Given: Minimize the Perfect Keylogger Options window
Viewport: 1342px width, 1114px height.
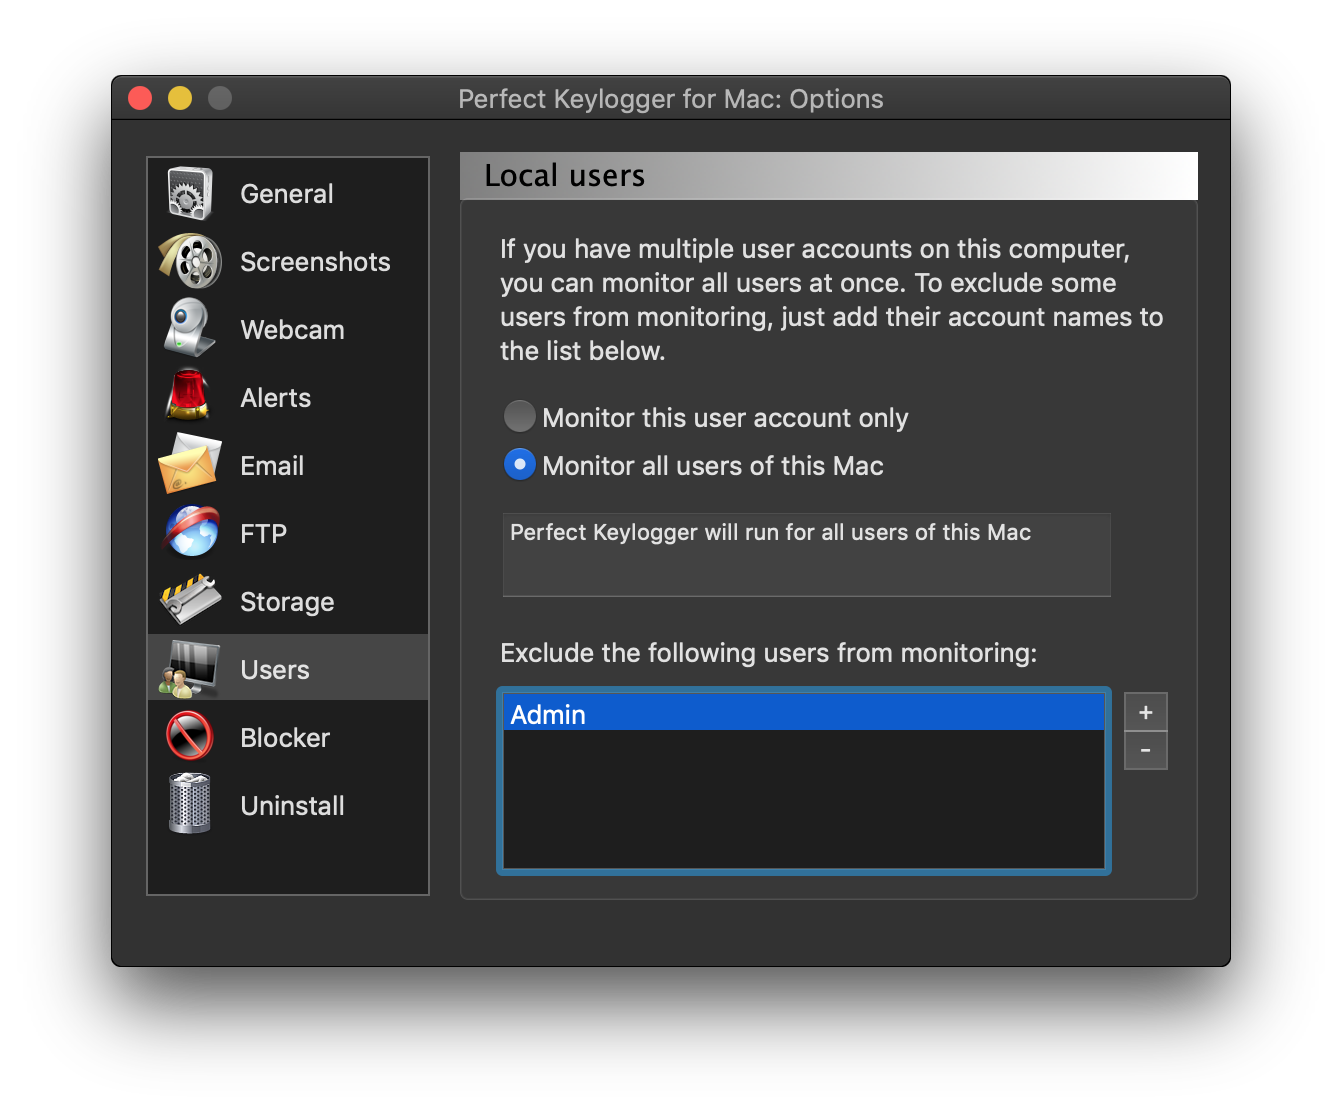Looking at the screenshot, I should (179, 98).
